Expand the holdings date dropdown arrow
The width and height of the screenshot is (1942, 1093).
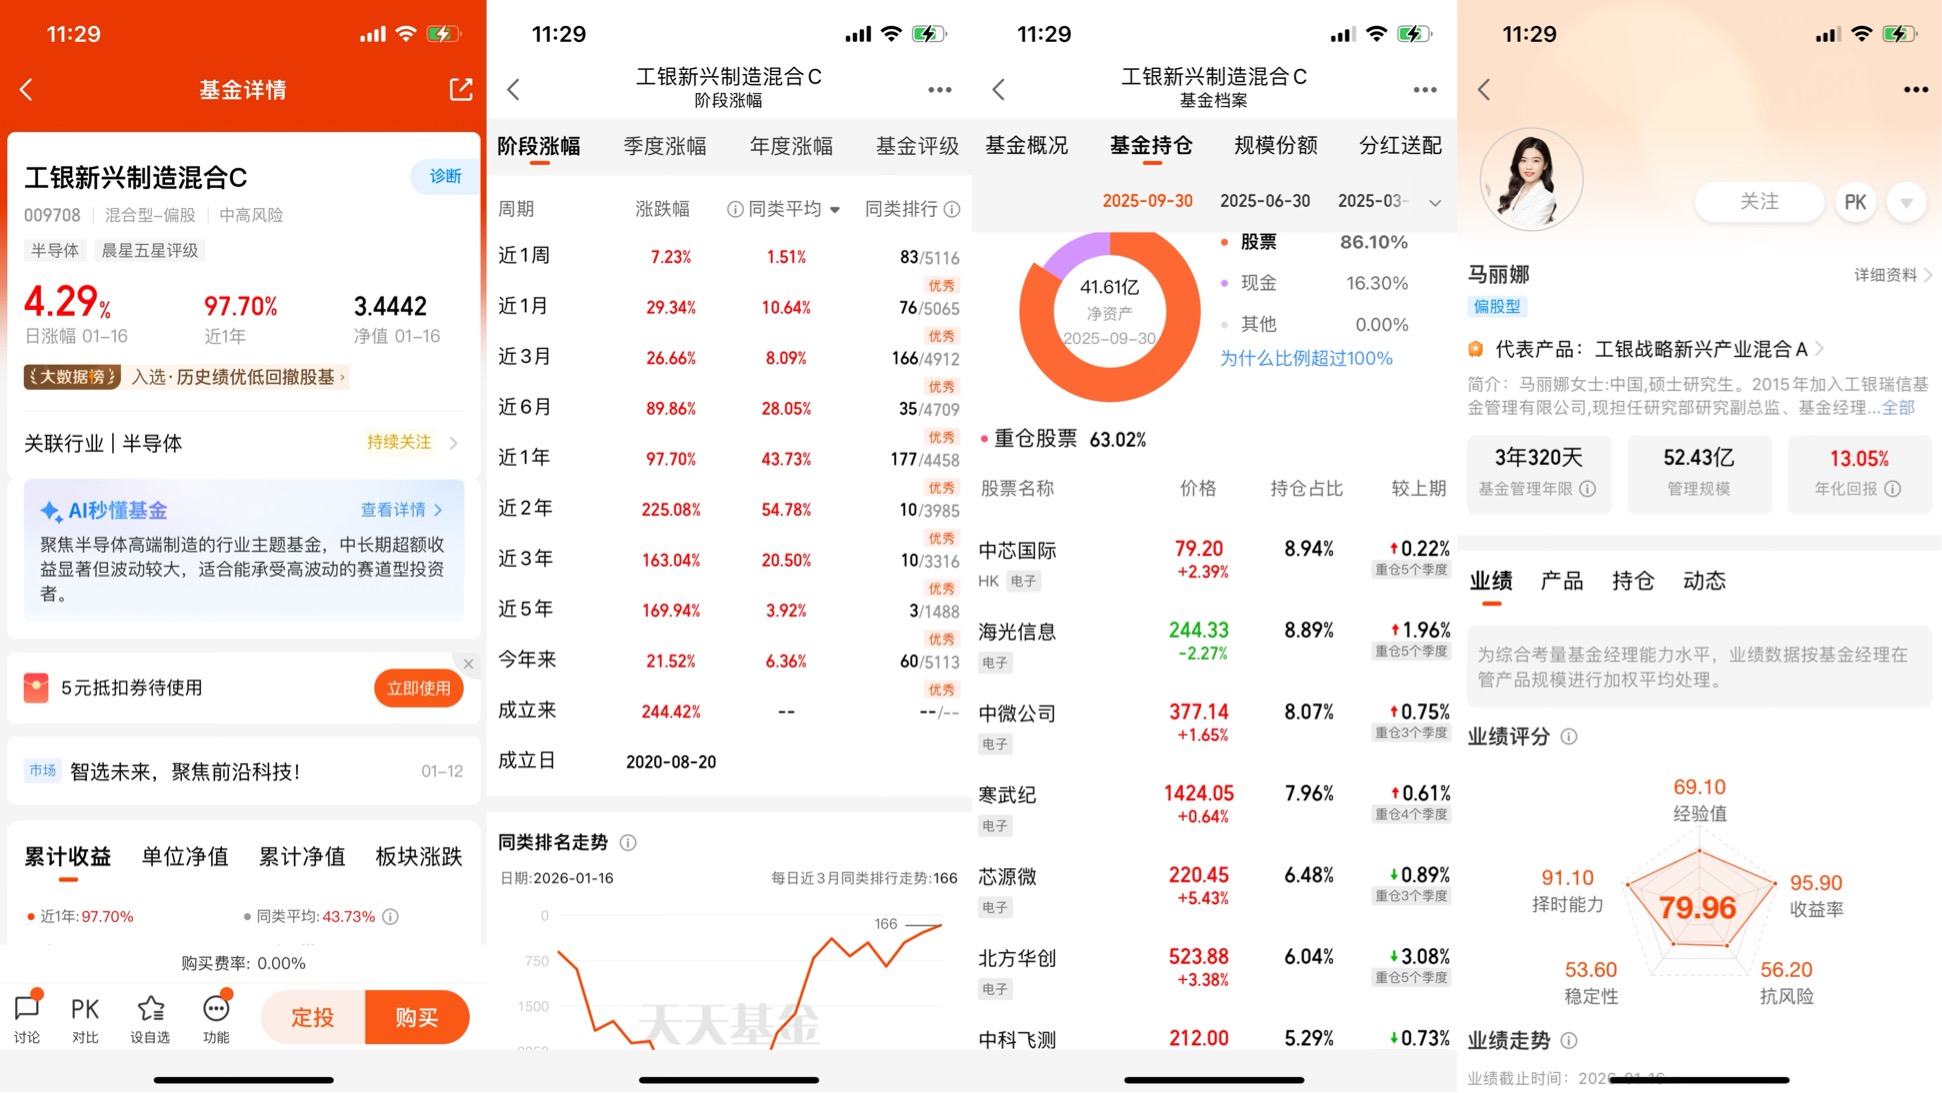point(1434,202)
